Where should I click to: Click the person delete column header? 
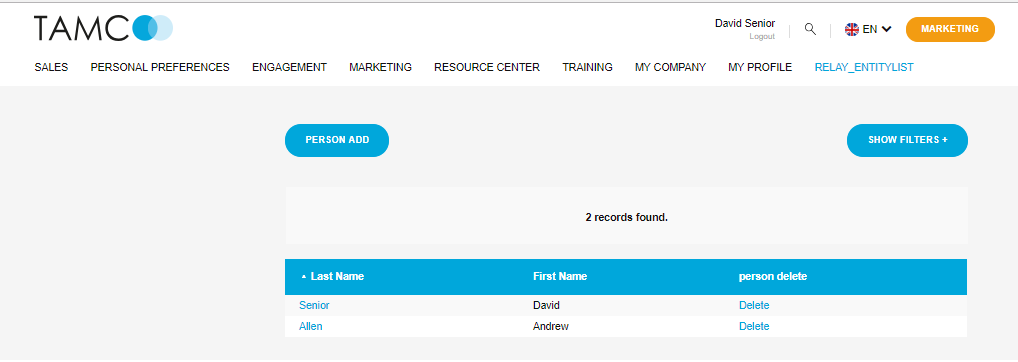tap(773, 276)
